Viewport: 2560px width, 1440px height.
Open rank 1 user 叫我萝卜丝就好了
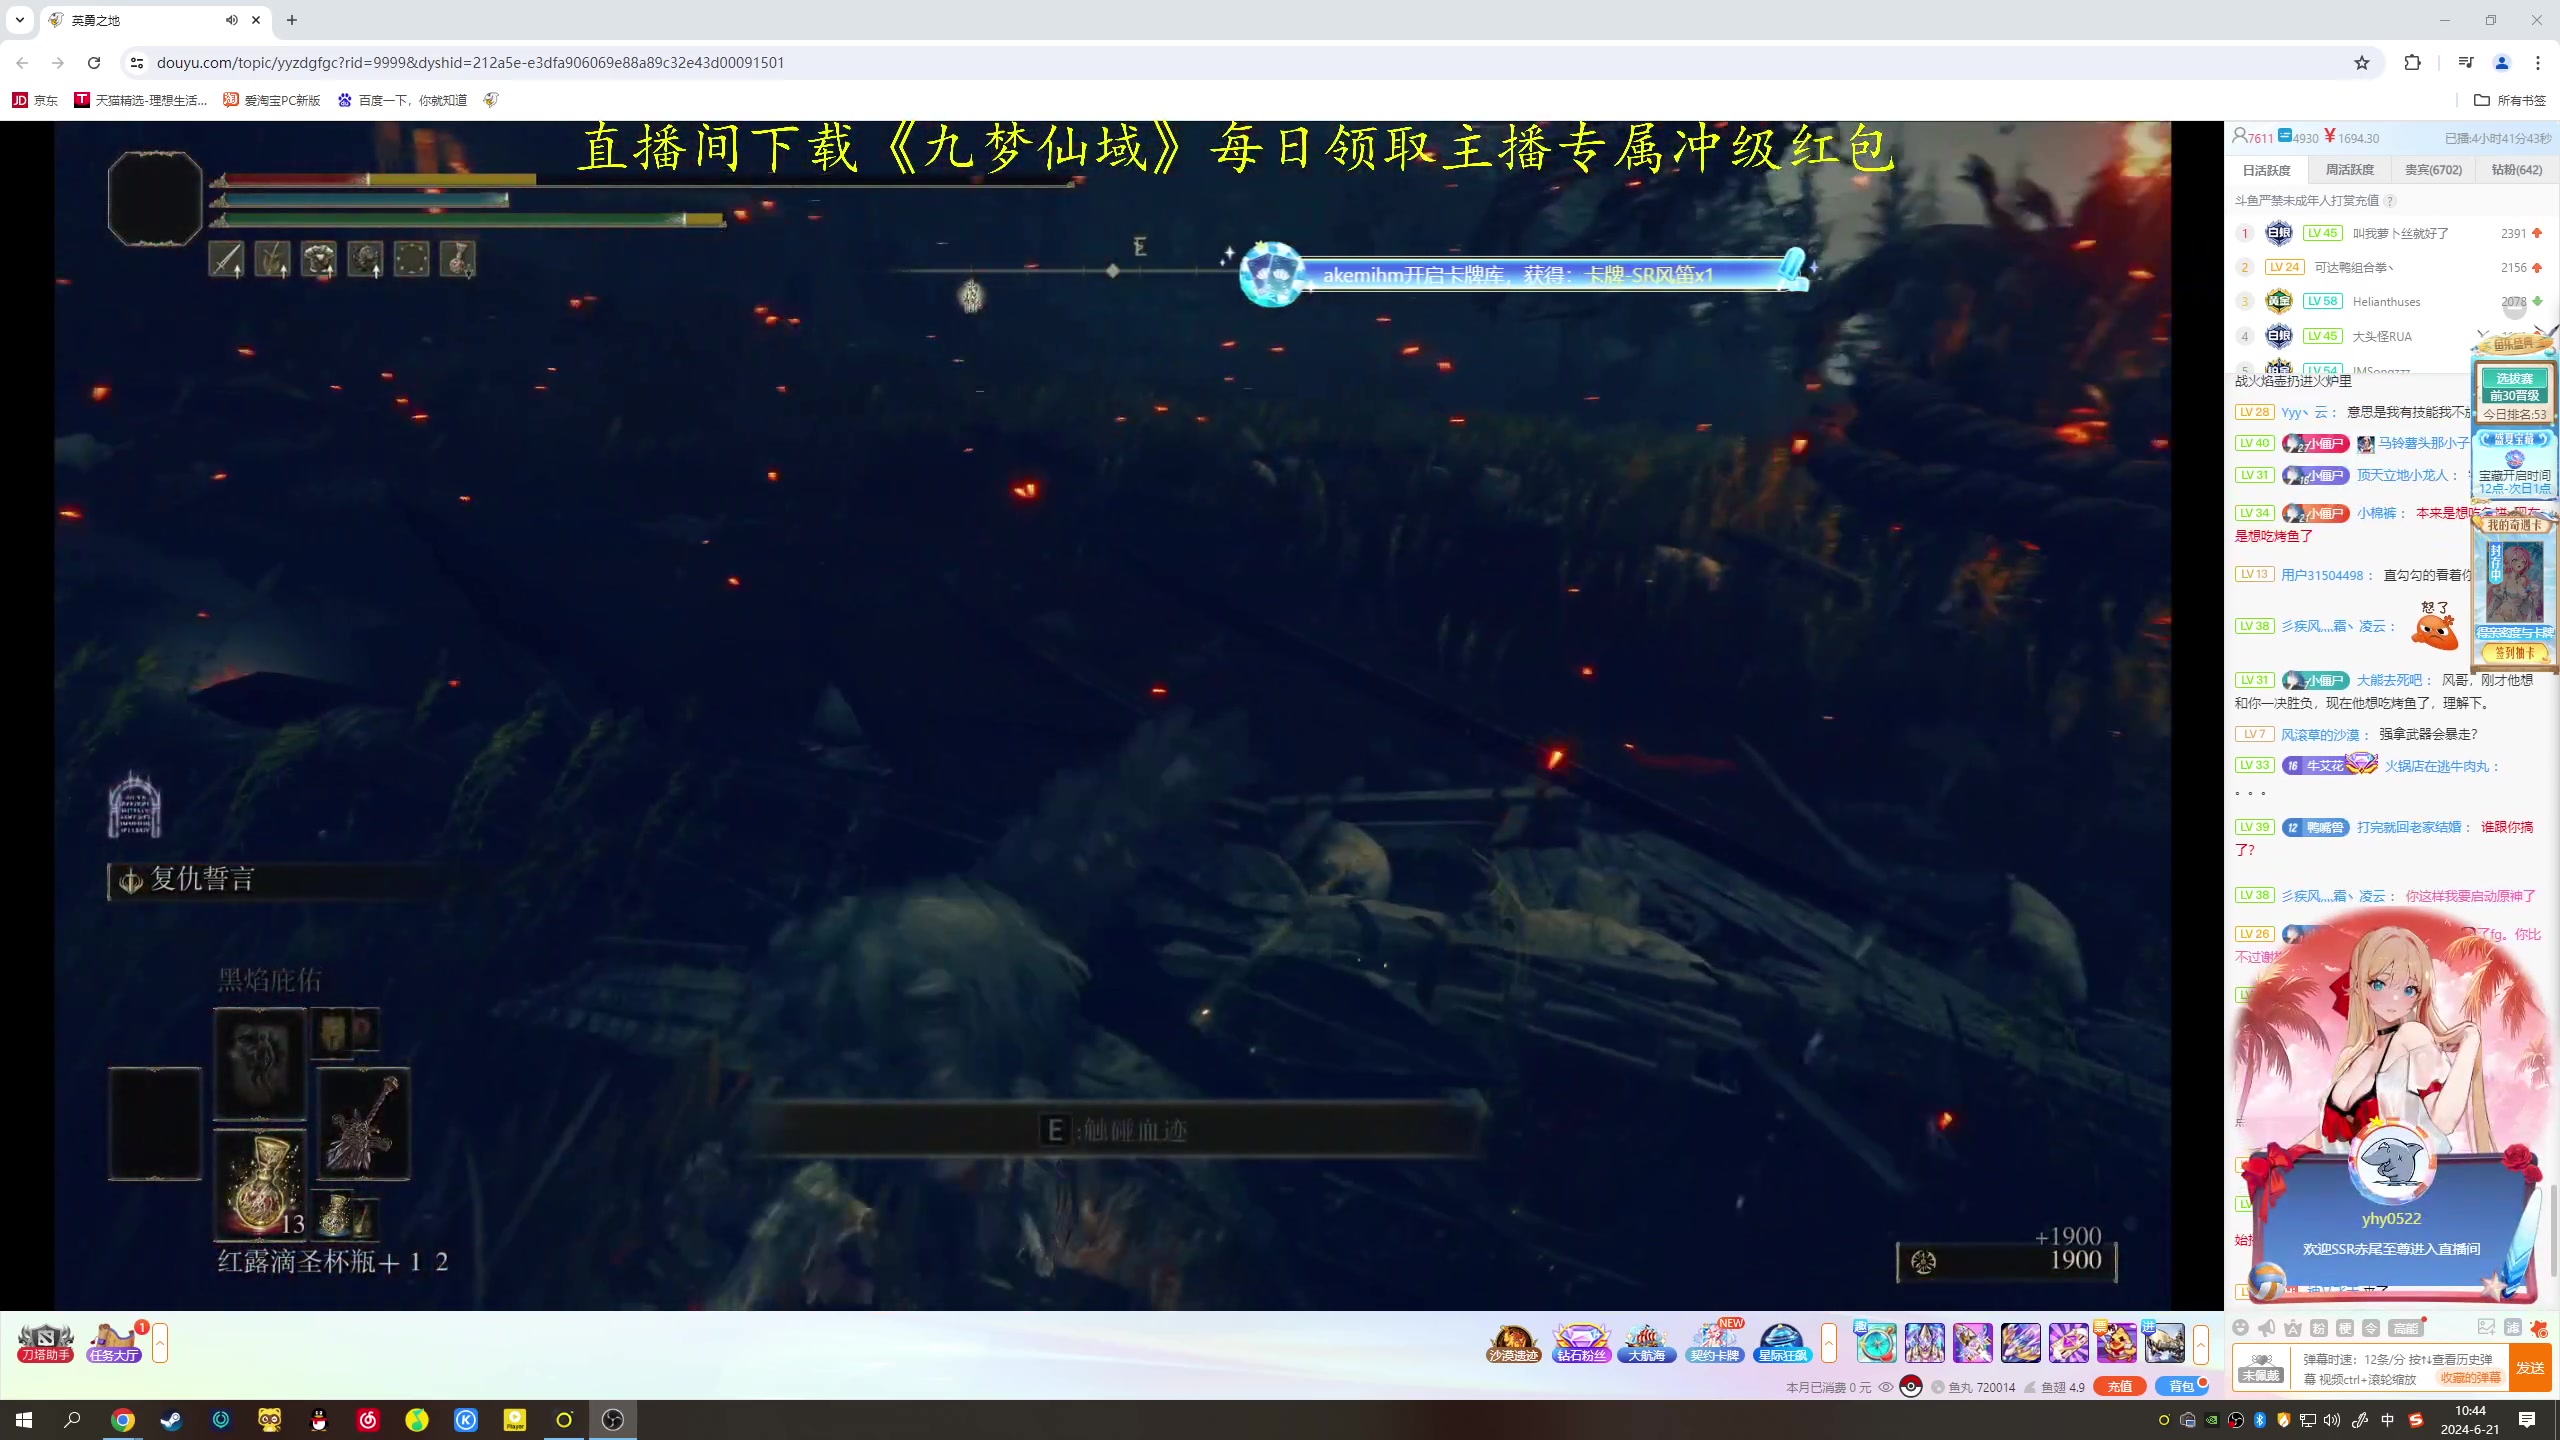[x=2400, y=234]
